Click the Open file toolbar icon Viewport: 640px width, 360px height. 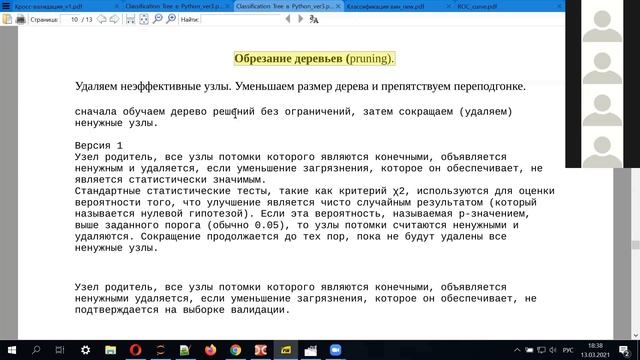click(x=7, y=19)
